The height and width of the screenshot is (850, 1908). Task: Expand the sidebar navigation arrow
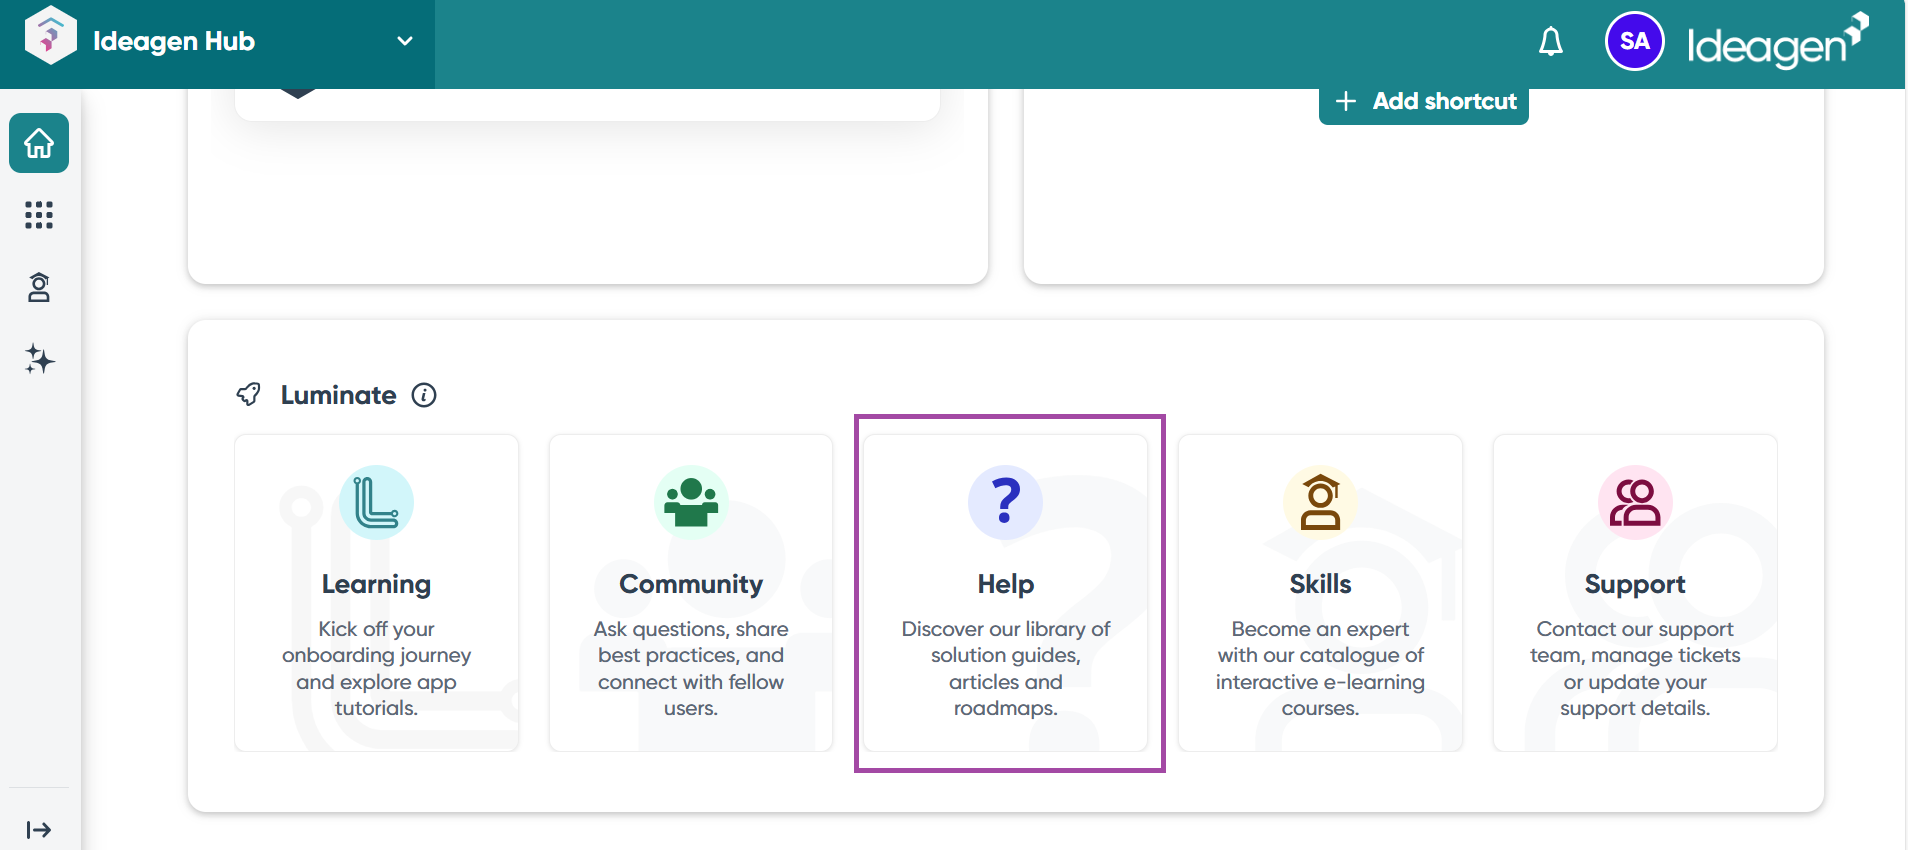pyautogui.click(x=39, y=829)
